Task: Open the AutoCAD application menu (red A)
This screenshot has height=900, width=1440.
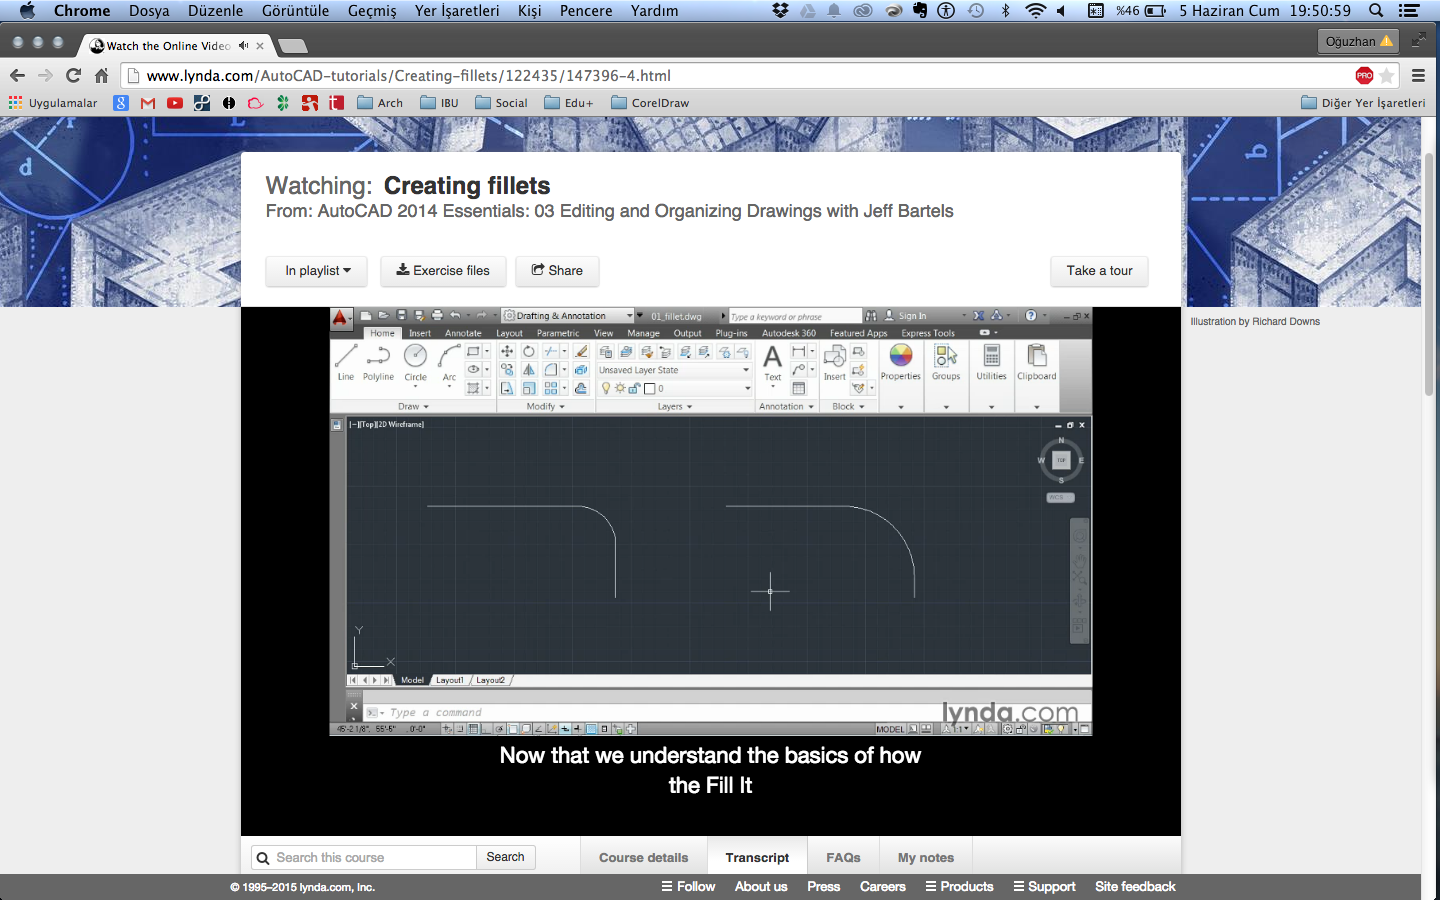Action: click(340, 318)
